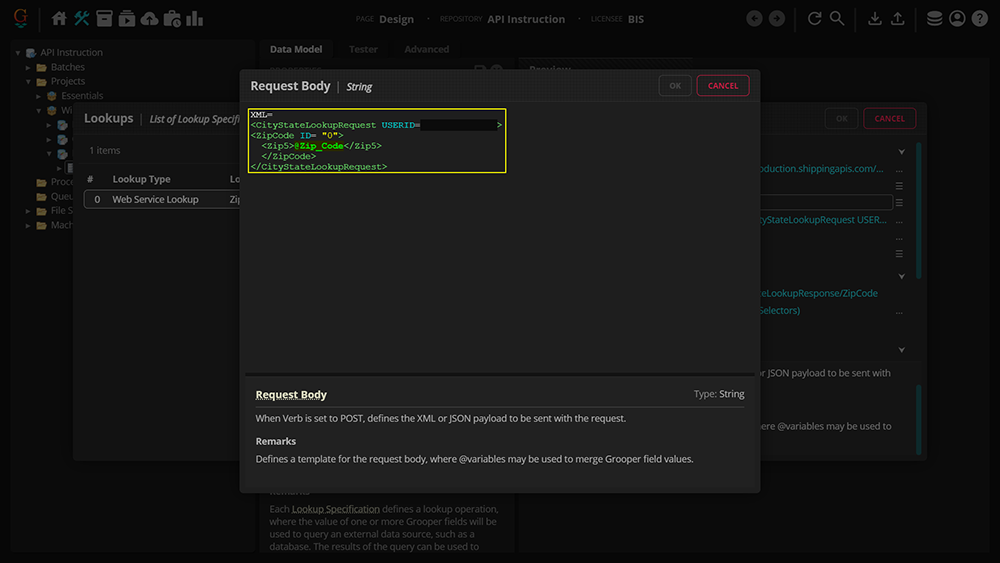Open the user account icon

(x=957, y=19)
